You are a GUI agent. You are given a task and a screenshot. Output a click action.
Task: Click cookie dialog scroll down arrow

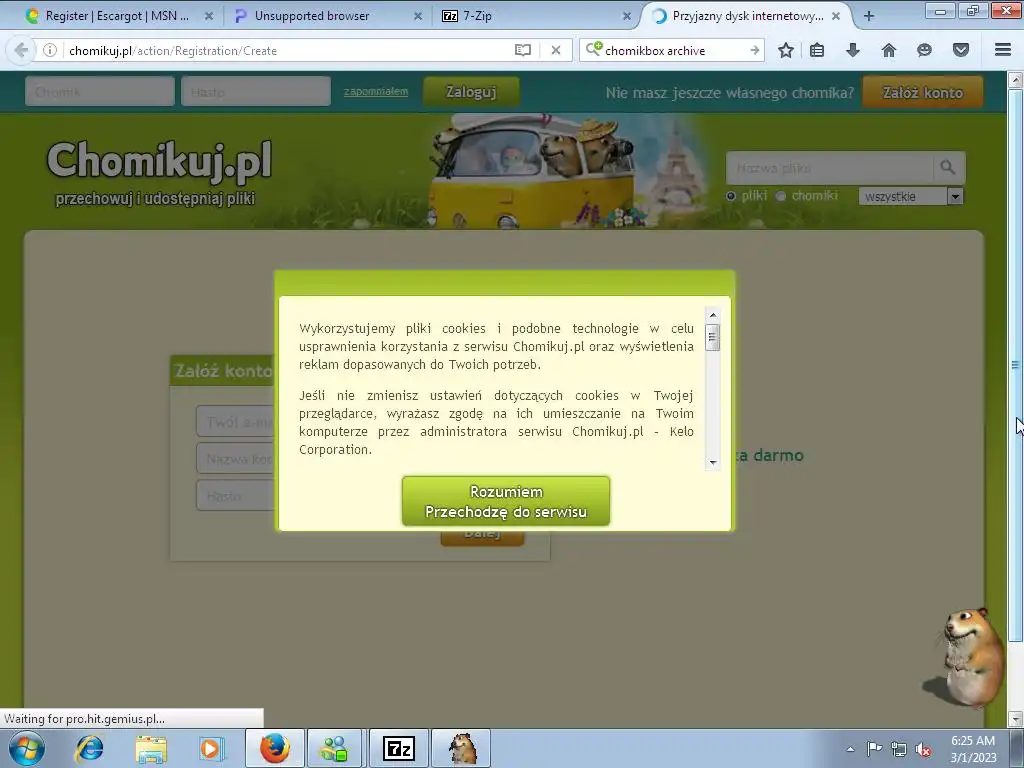(x=713, y=462)
